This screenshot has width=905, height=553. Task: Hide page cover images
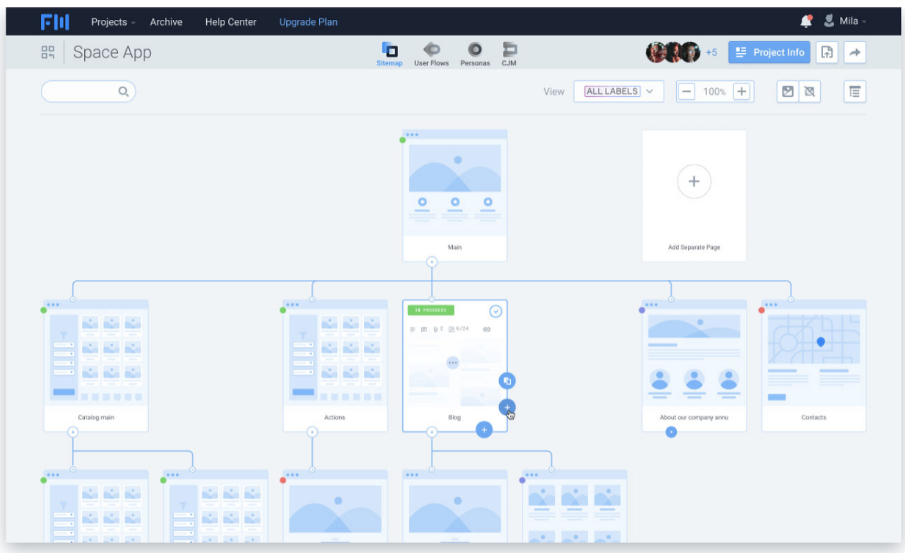[x=810, y=91]
